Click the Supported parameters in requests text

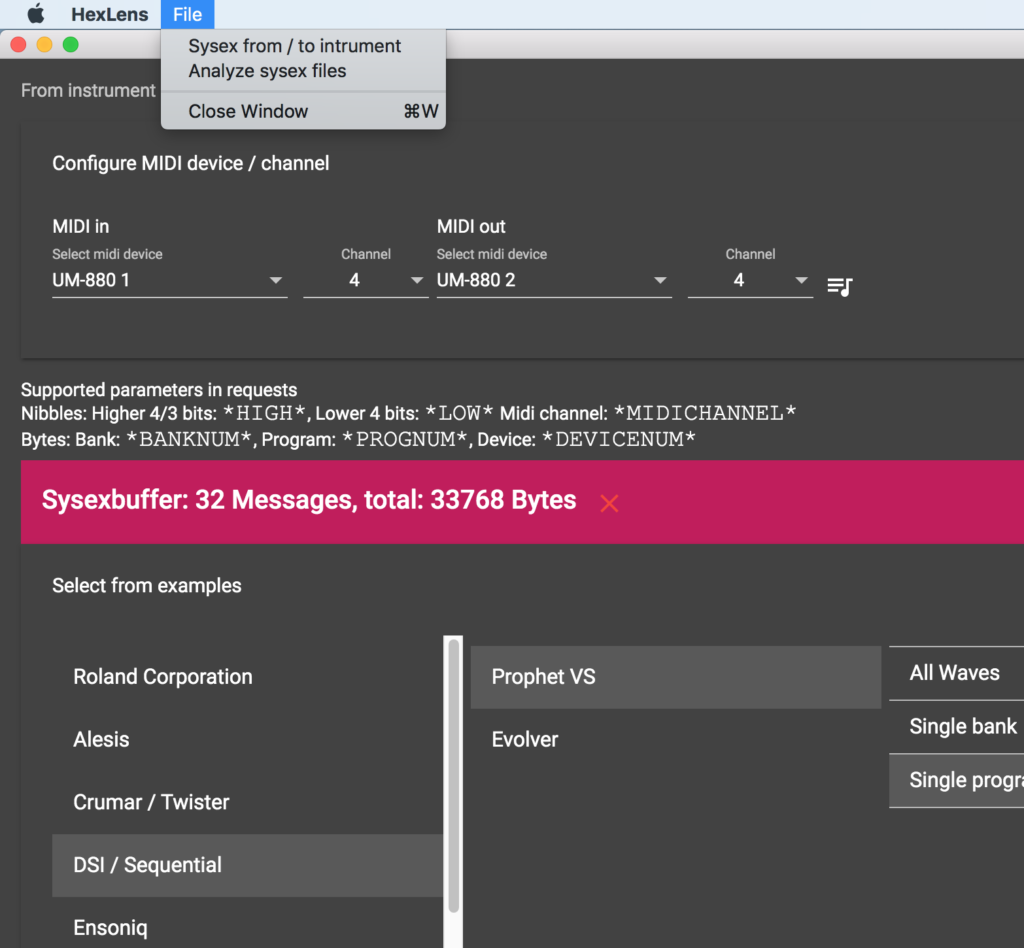click(159, 390)
